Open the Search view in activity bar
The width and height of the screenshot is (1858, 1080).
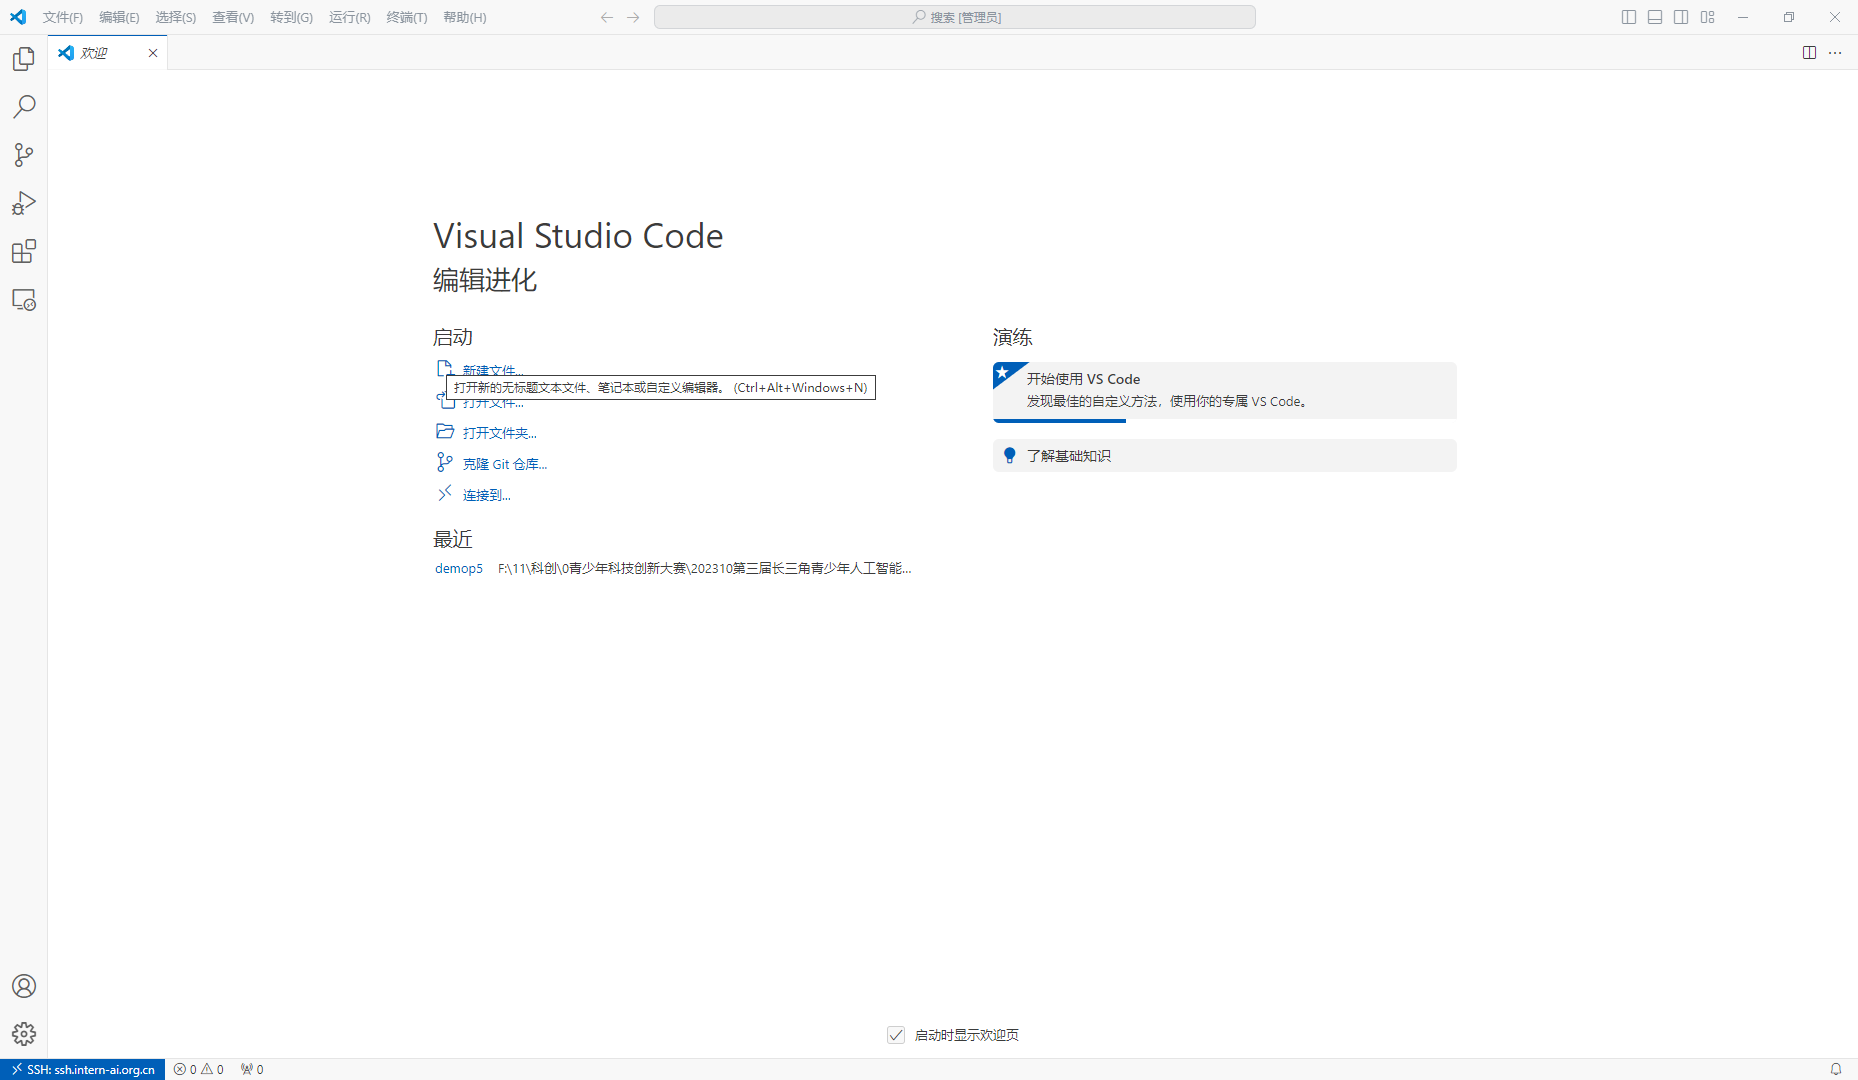click(x=24, y=107)
